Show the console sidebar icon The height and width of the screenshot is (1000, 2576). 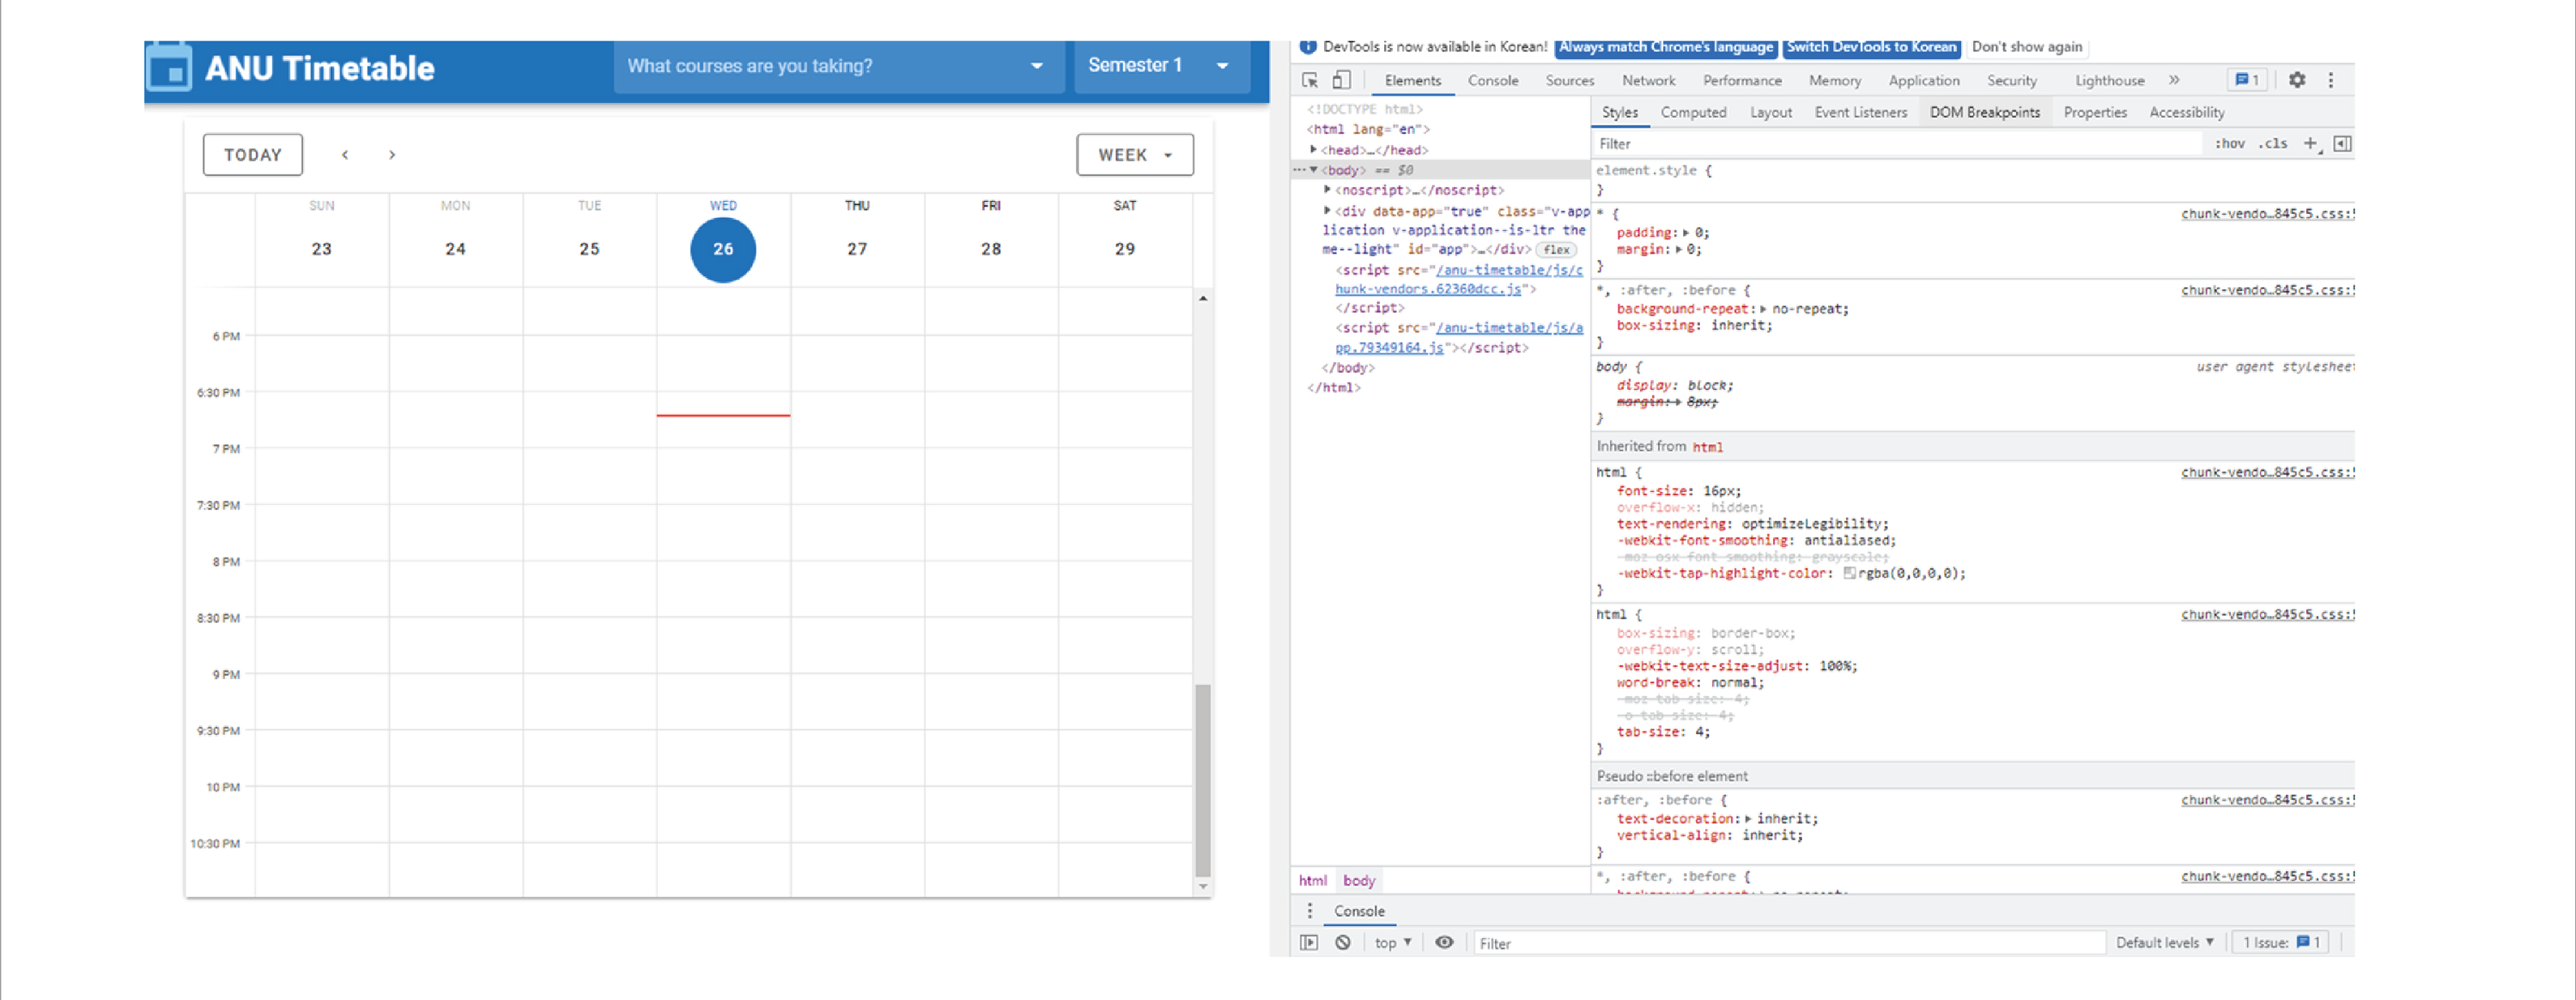(1309, 942)
